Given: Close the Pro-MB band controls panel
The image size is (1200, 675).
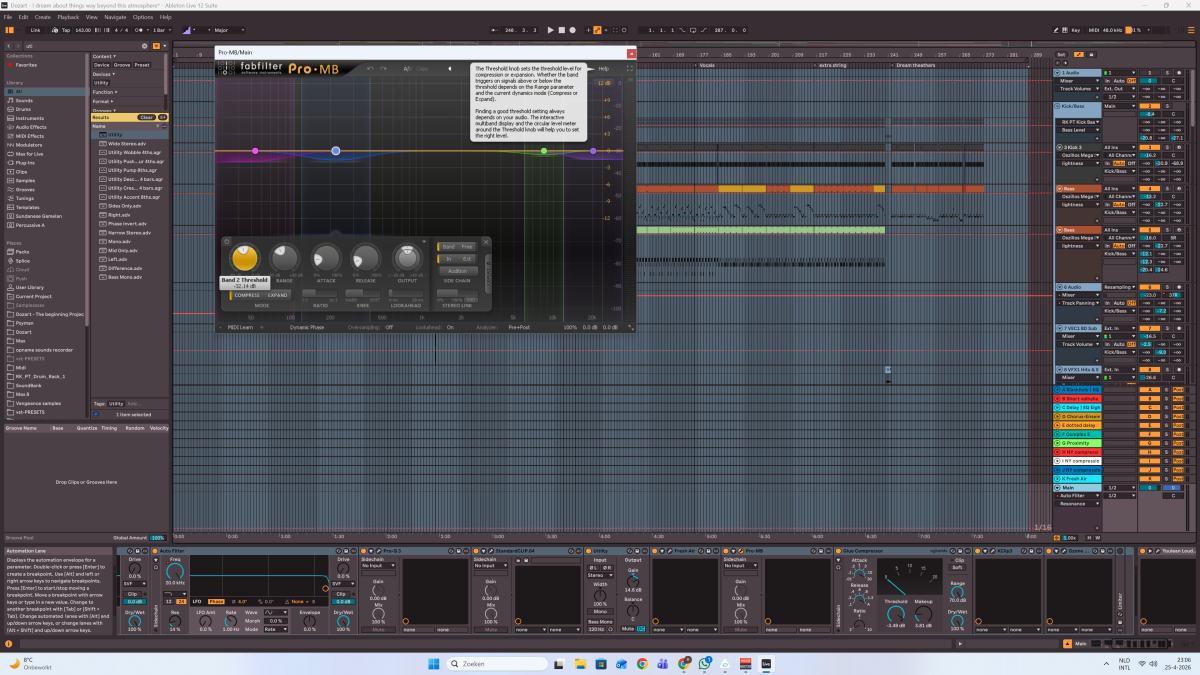Looking at the screenshot, I should 486,241.
